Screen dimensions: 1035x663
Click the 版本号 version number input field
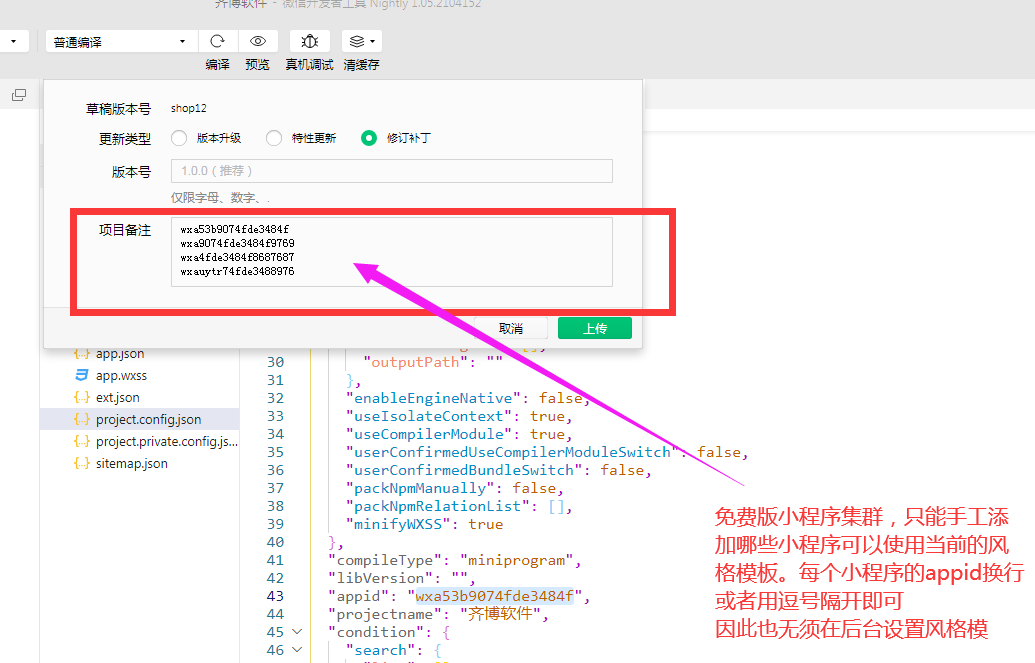pos(391,171)
